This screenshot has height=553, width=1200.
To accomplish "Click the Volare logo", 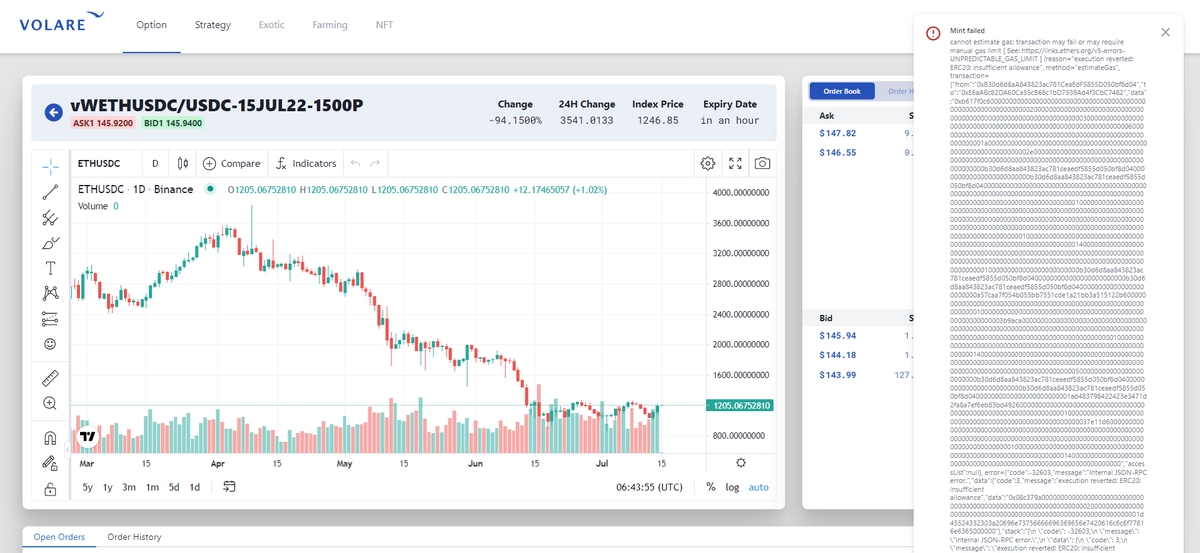I will point(61,23).
